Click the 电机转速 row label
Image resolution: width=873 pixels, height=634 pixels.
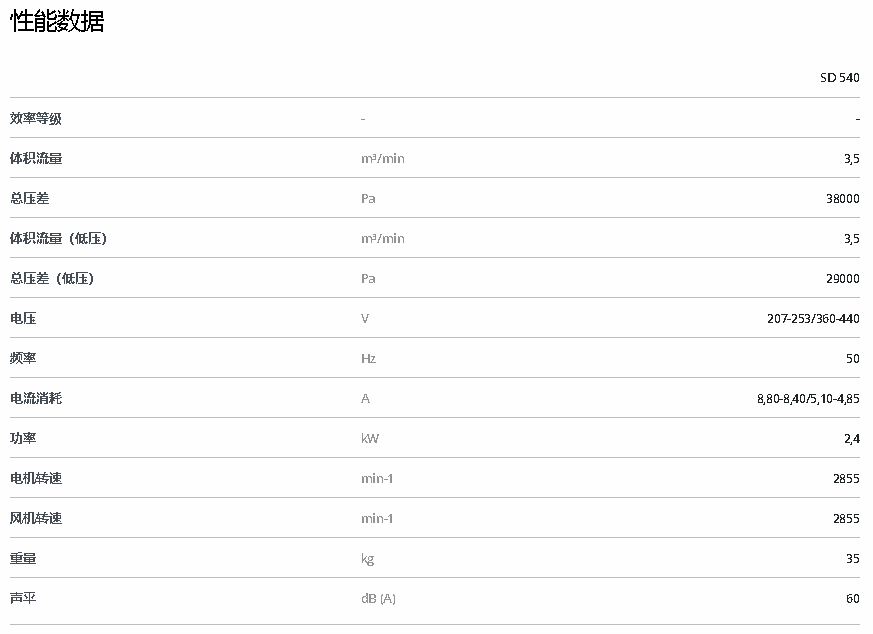36,479
